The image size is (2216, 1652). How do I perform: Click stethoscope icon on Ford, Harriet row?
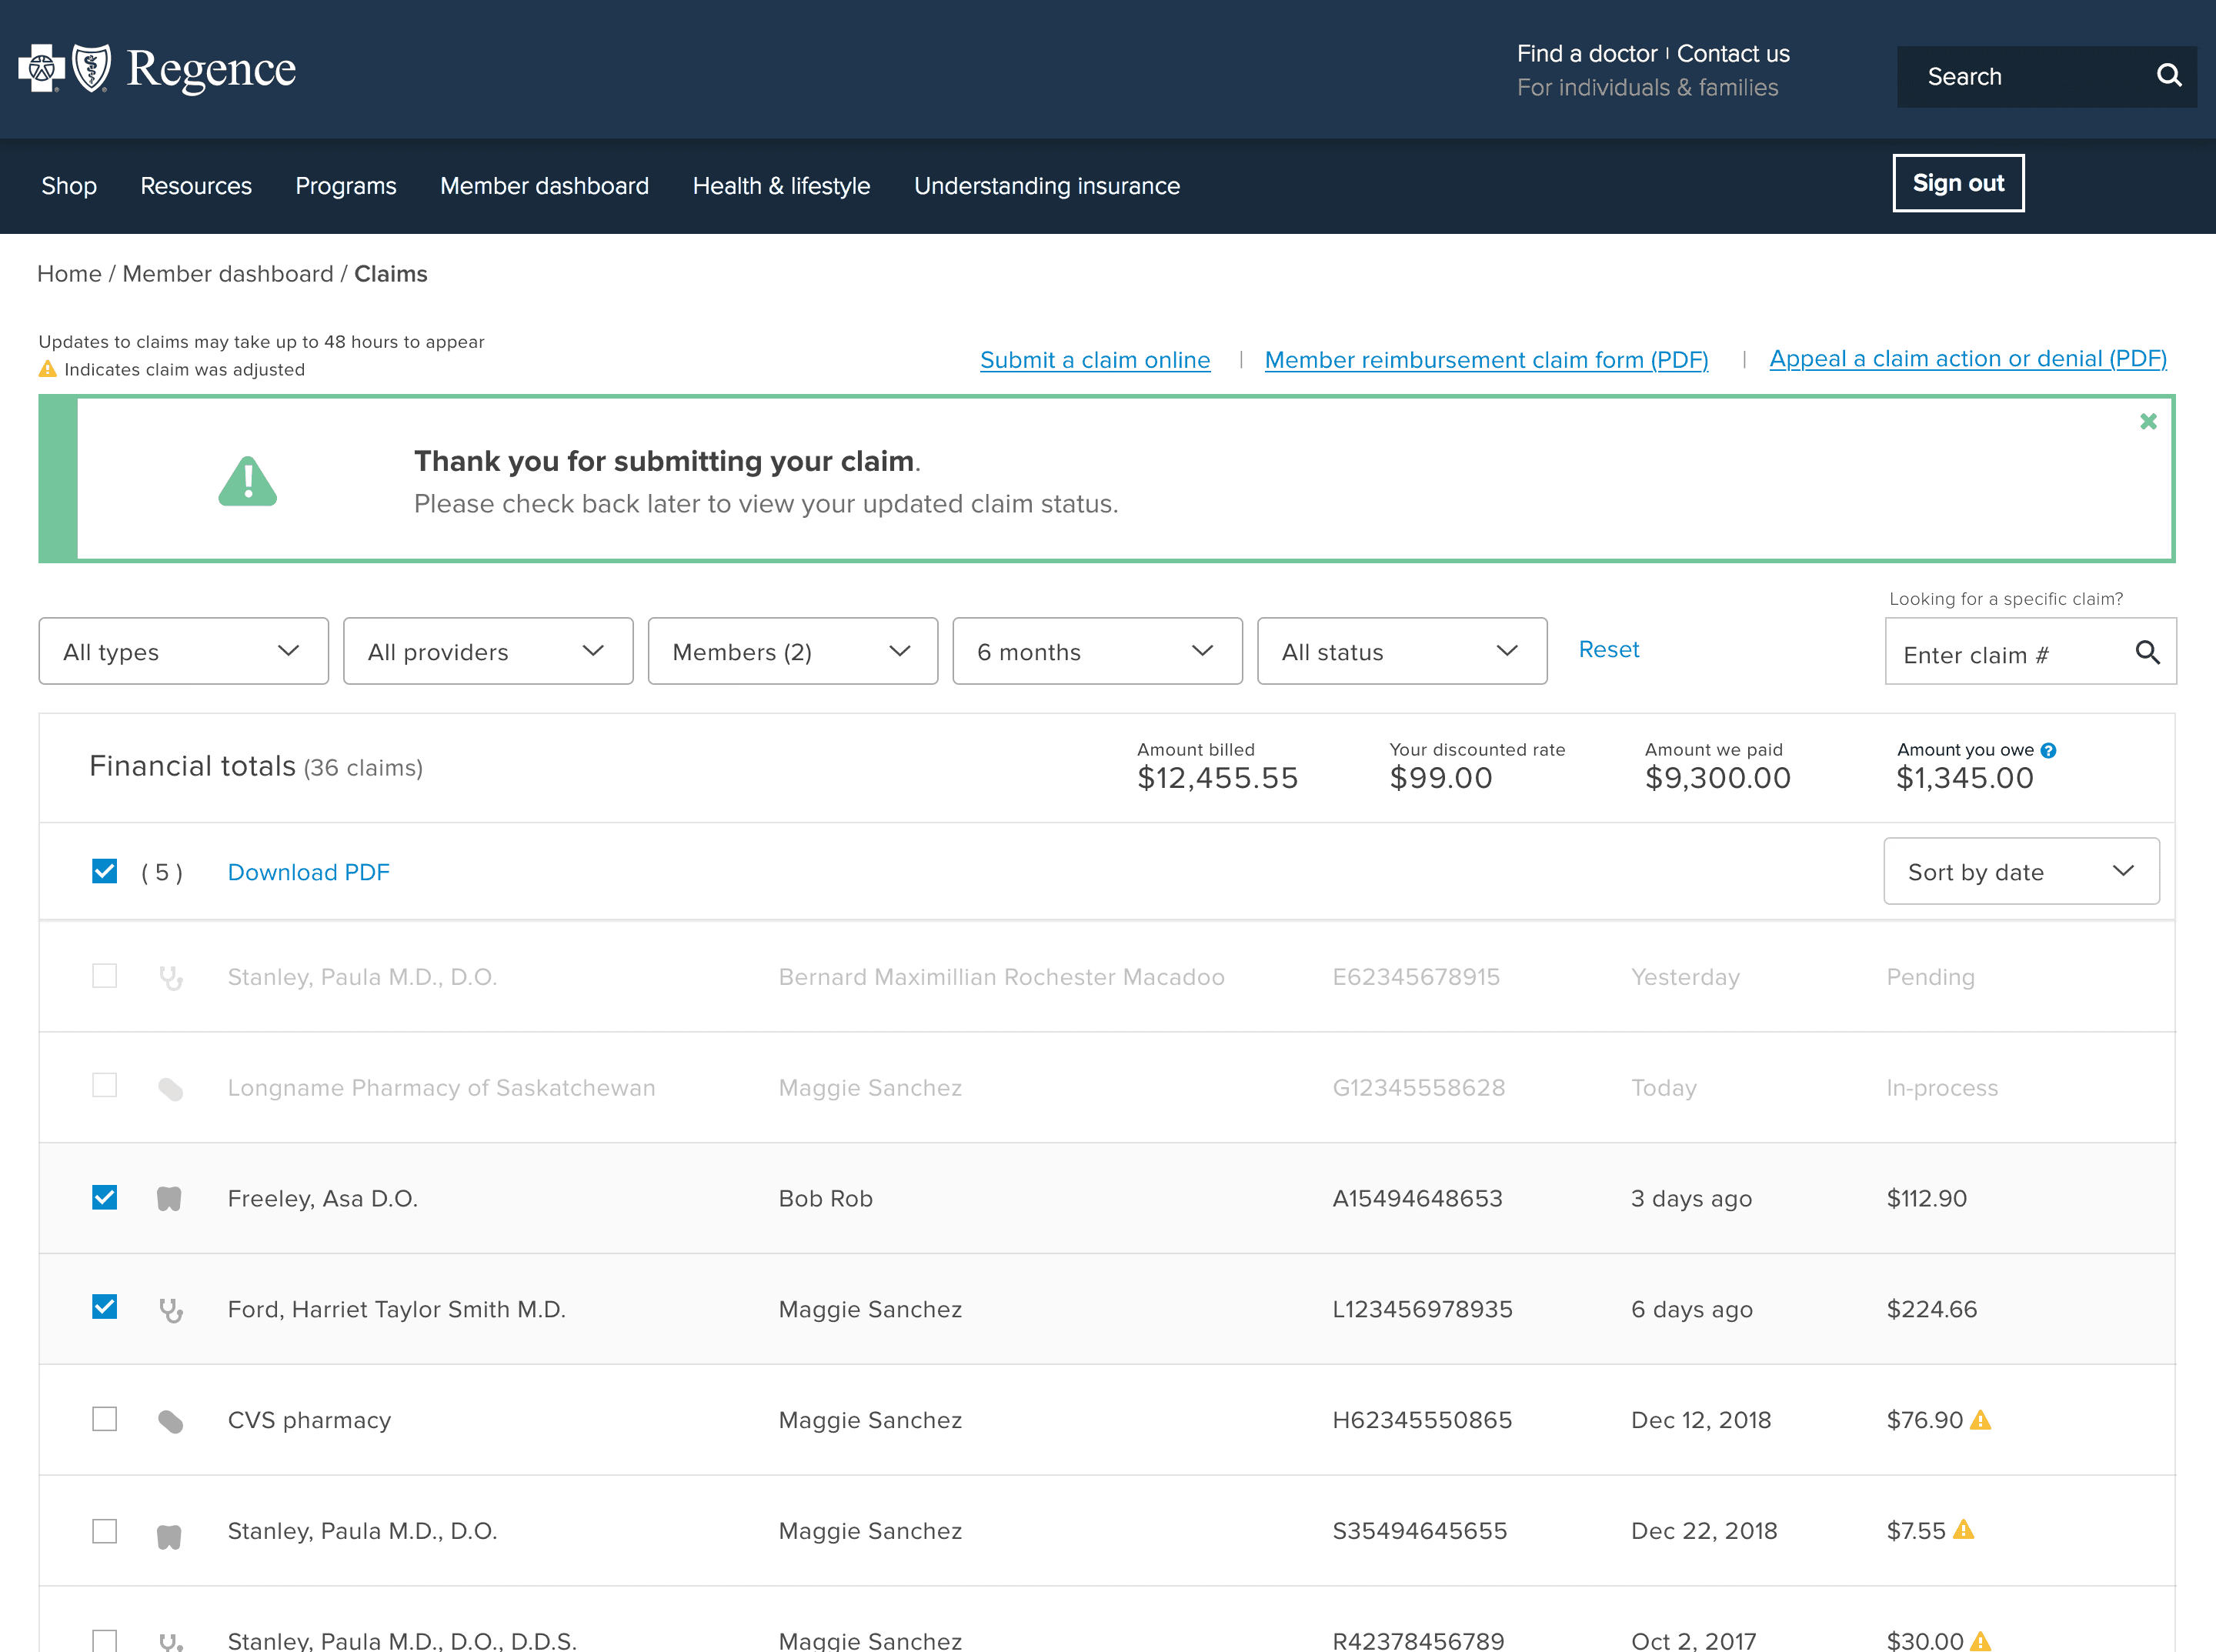tap(171, 1309)
